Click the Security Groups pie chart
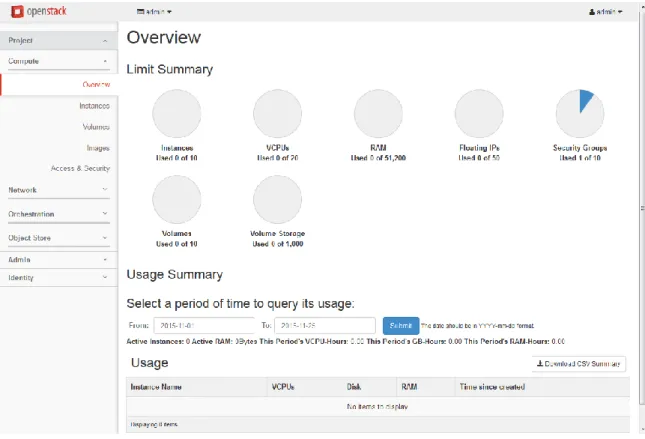This screenshot has width=645, height=439. tap(580, 114)
